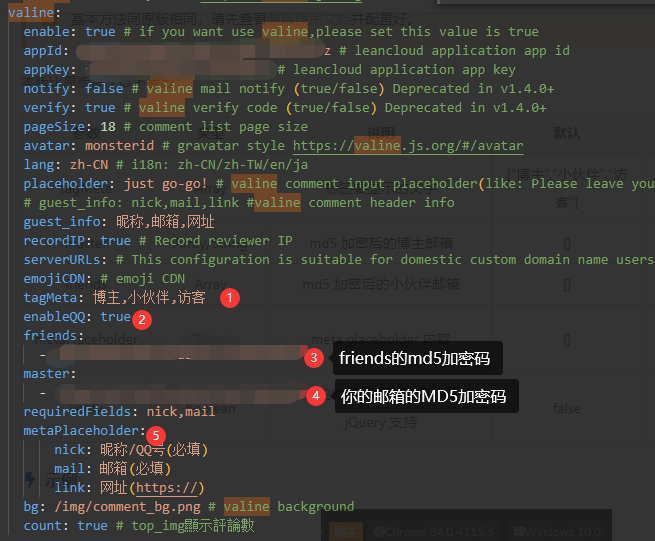Select the '# top_img顯示評論數' comment
Viewport: 655px width, 541px height.
(185, 526)
